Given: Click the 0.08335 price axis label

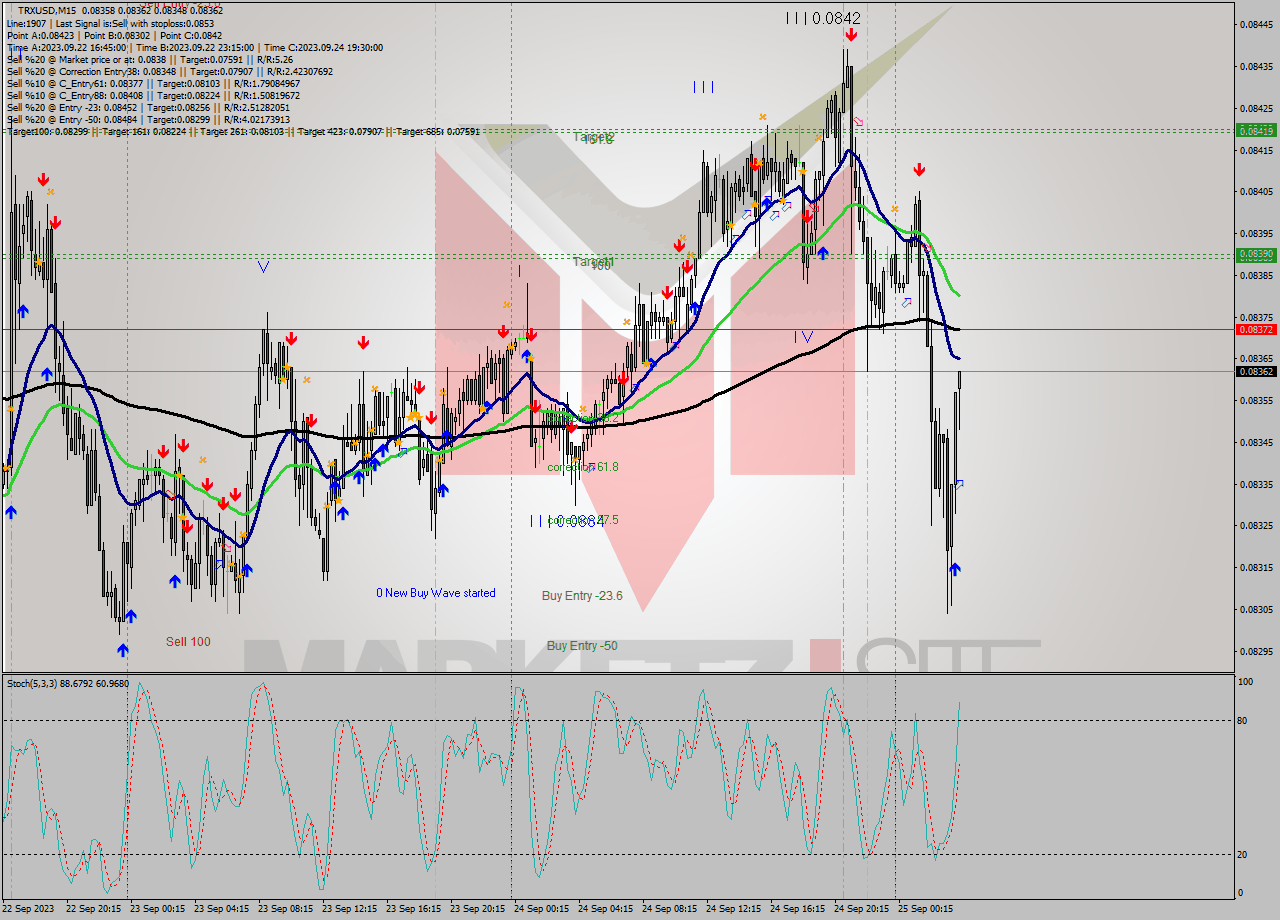Looking at the screenshot, I should click(x=1256, y=484).
